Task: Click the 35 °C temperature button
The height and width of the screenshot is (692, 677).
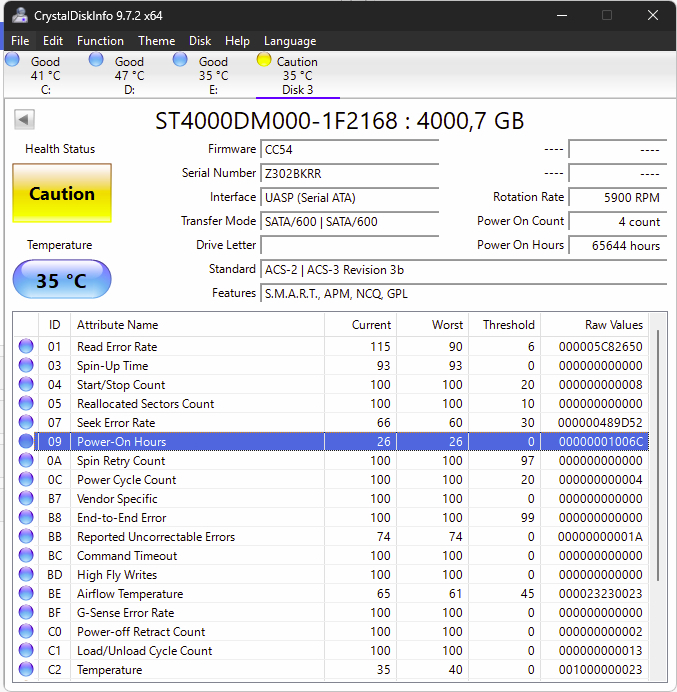Action: (x=62, y=279)
